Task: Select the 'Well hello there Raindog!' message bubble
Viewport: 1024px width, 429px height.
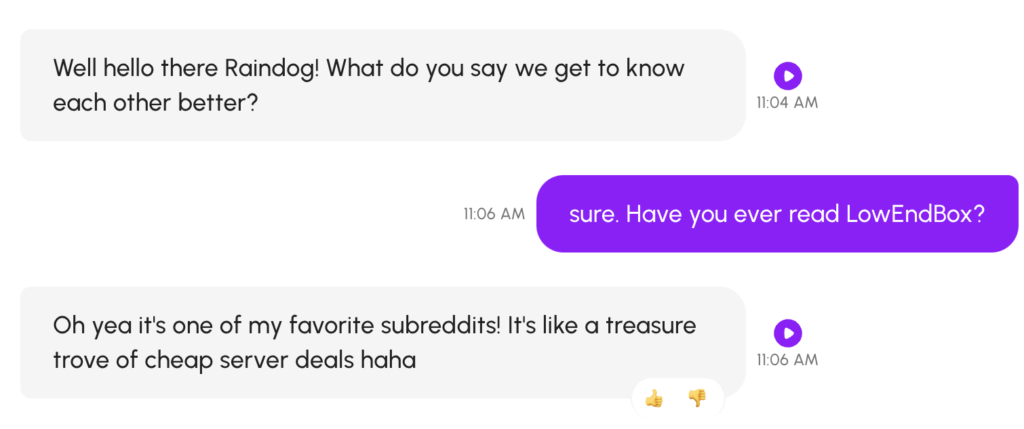Action: tap(383, 85)
